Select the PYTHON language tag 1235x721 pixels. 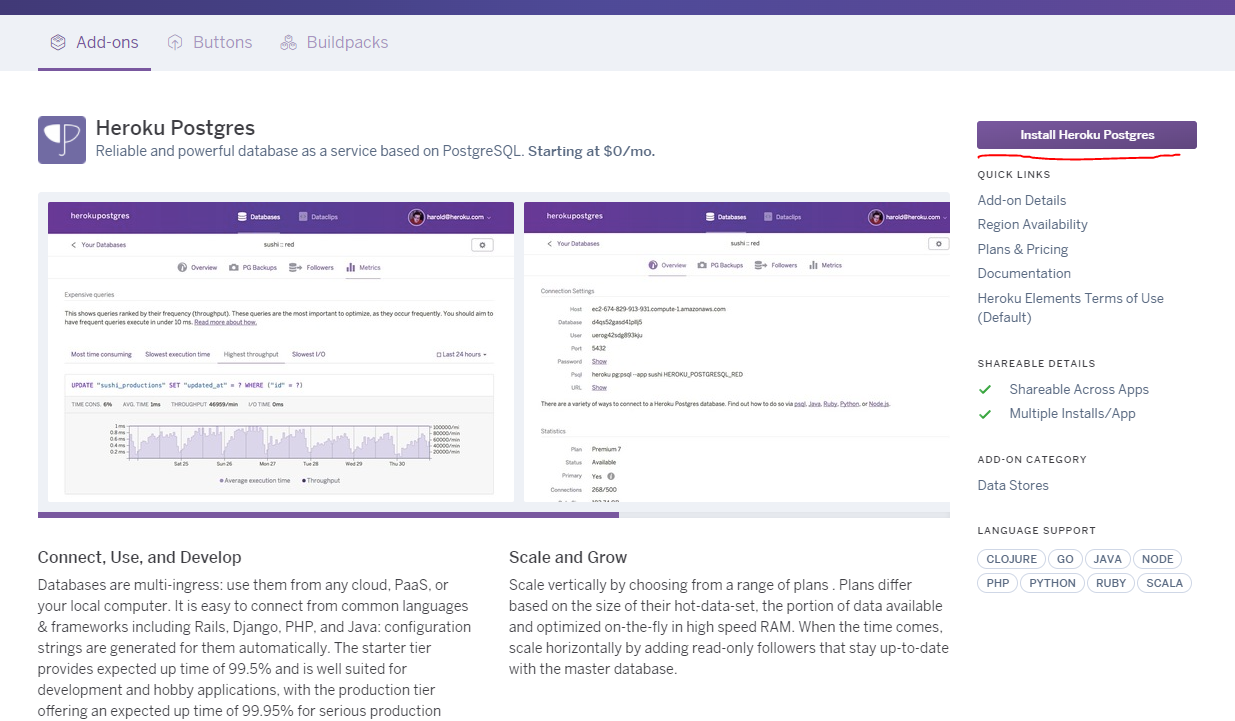coord(1052,583)
